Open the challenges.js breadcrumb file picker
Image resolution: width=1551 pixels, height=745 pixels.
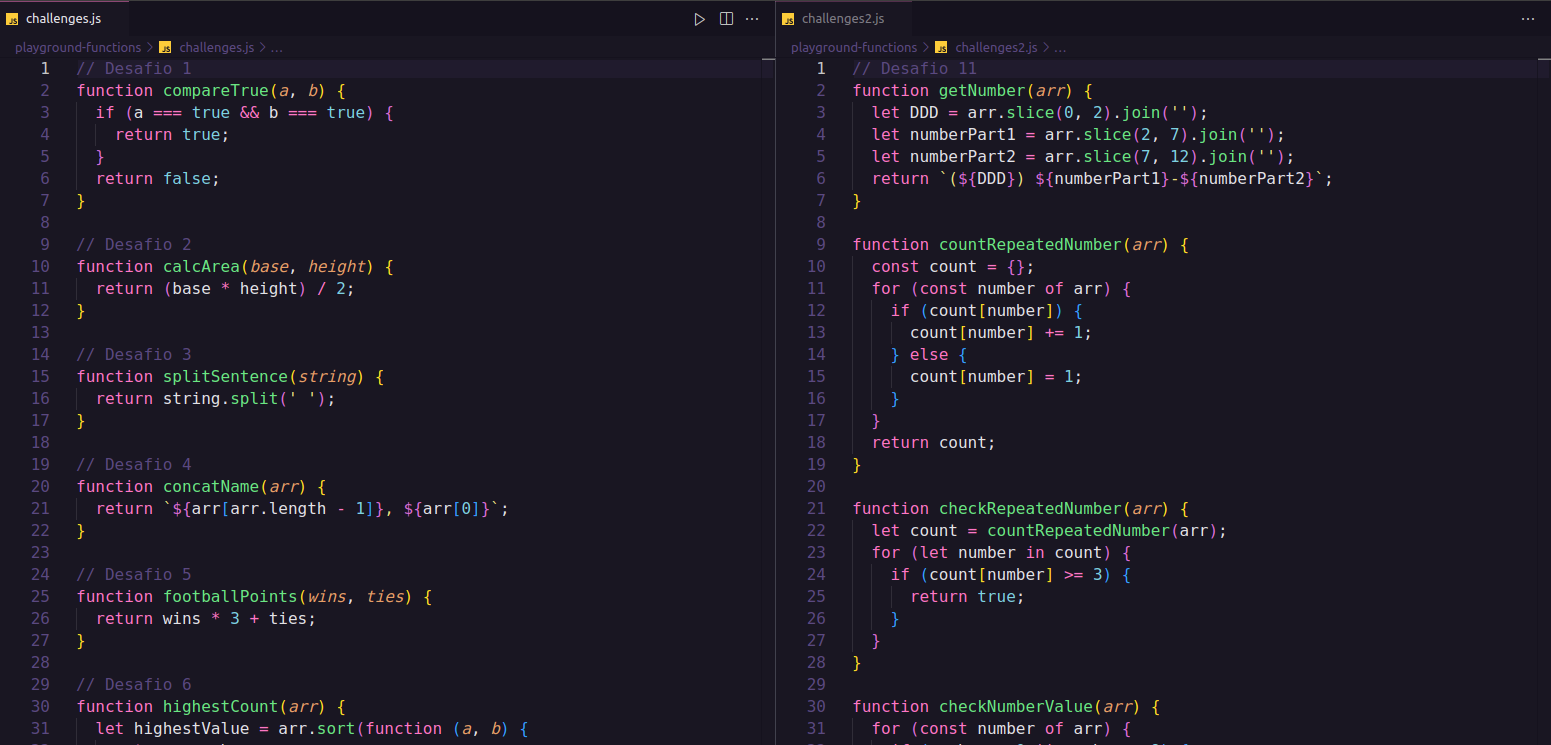tap(216, 47)
